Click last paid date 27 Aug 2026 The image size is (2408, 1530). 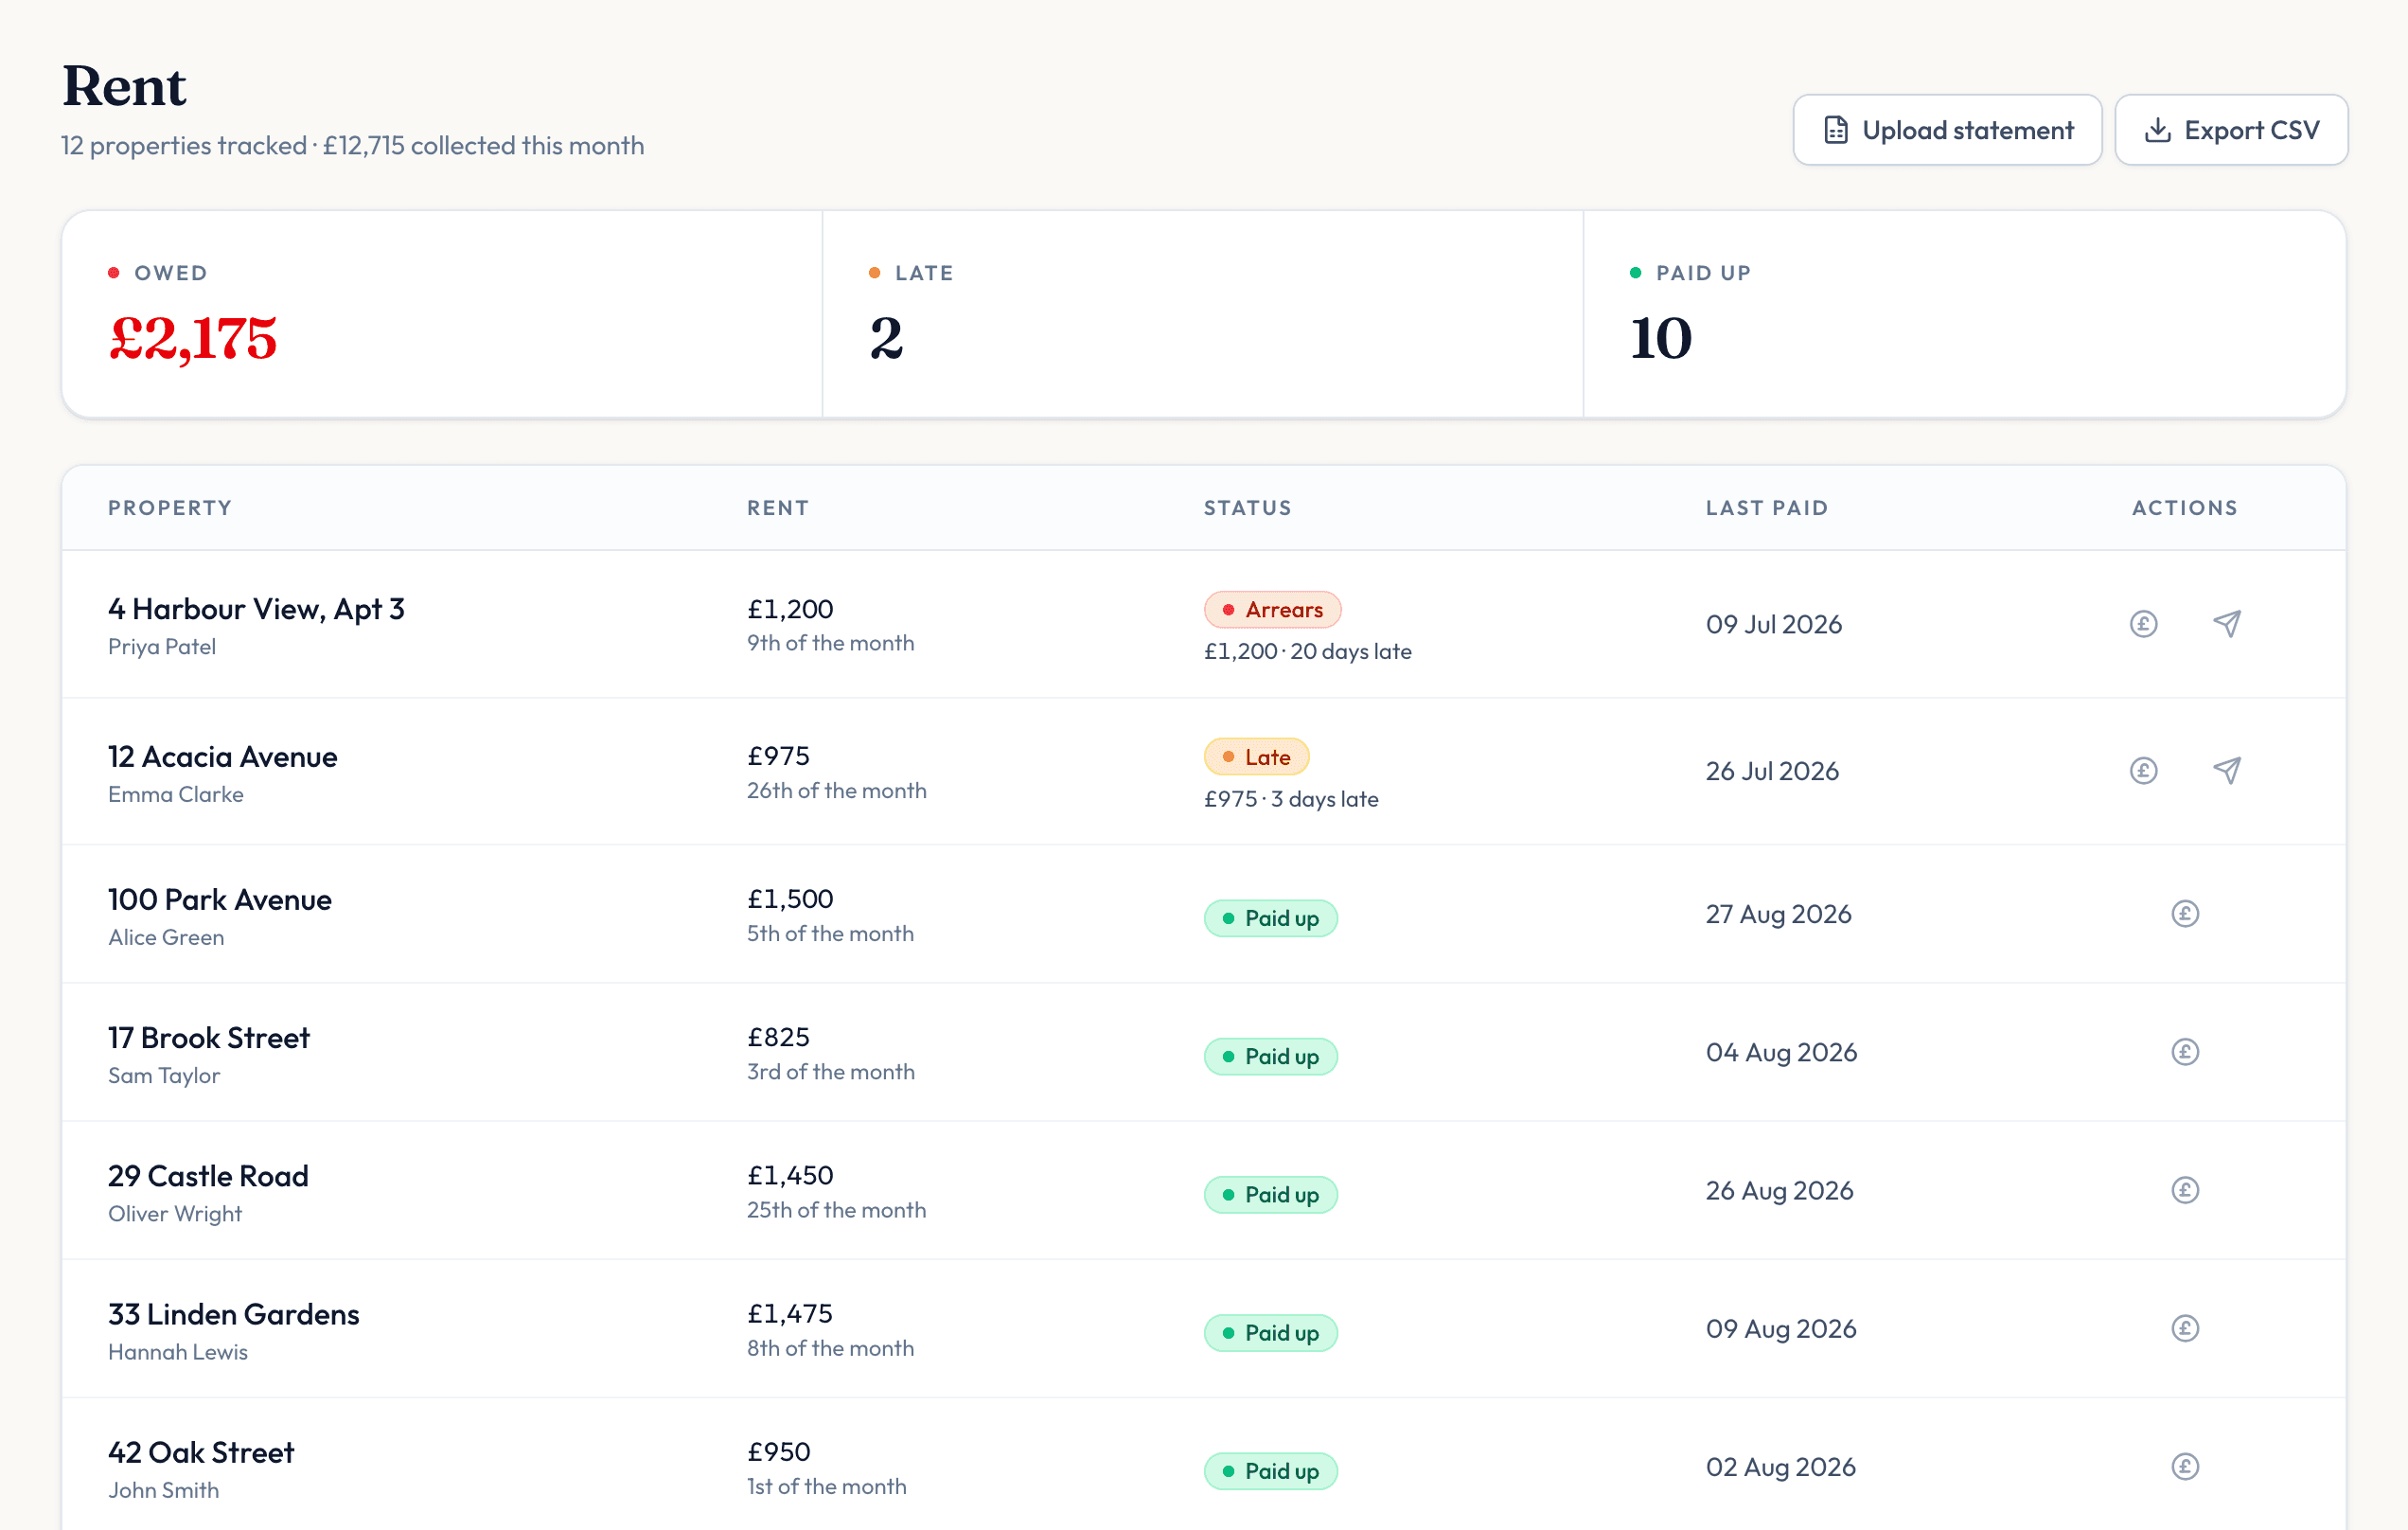point(1779,914)
